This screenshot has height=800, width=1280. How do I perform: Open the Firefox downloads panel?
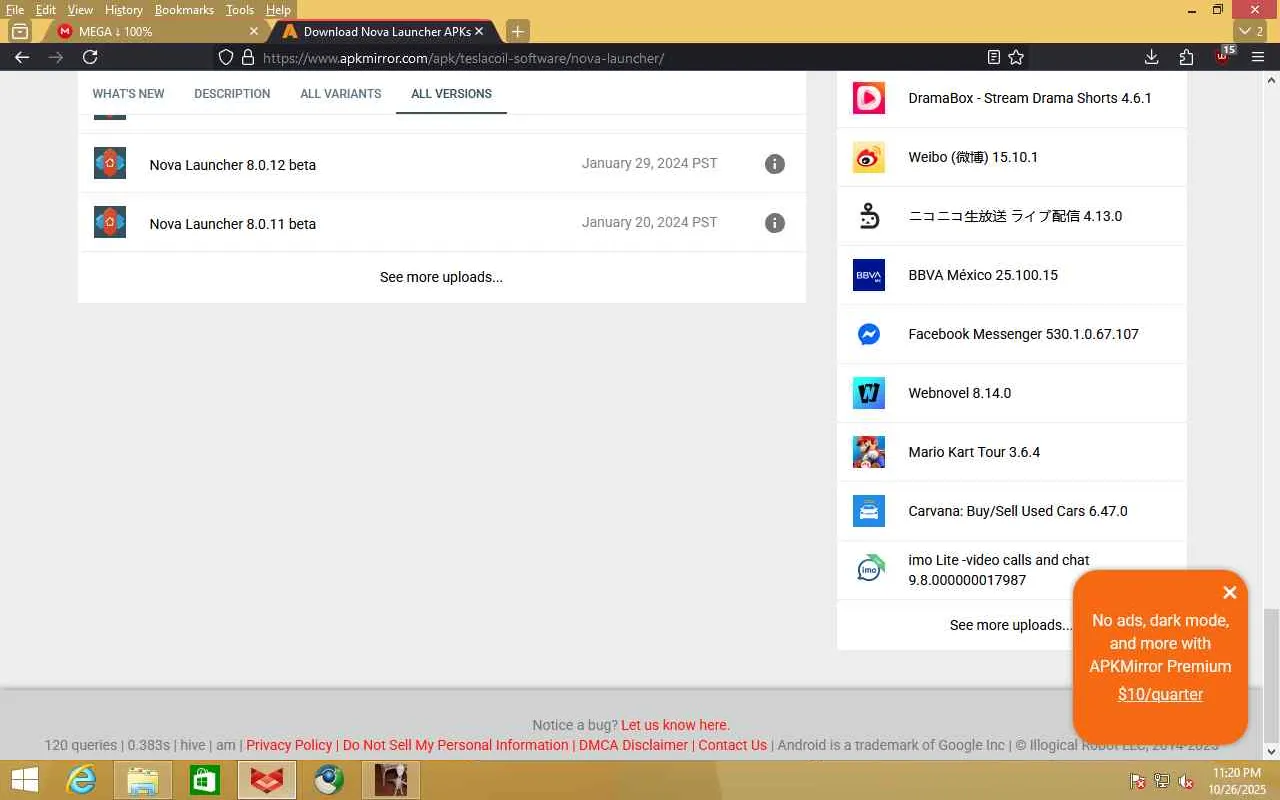tap(1152, 57)
